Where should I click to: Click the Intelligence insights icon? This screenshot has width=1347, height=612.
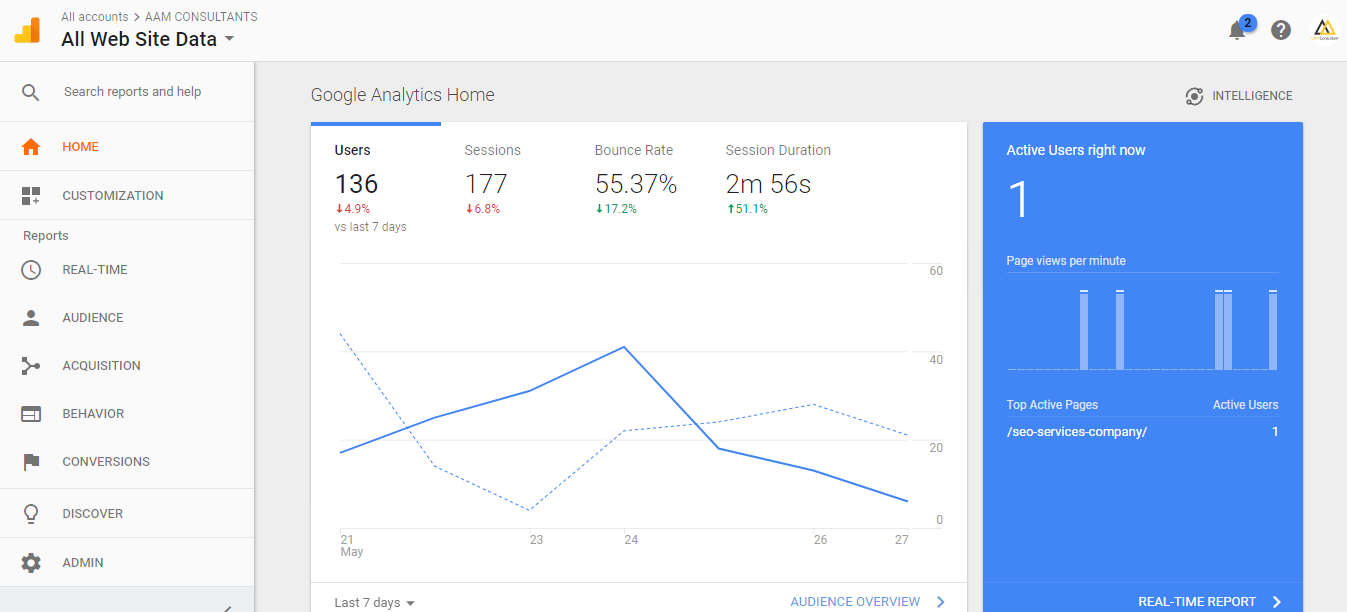click(x=1194, y=96)
